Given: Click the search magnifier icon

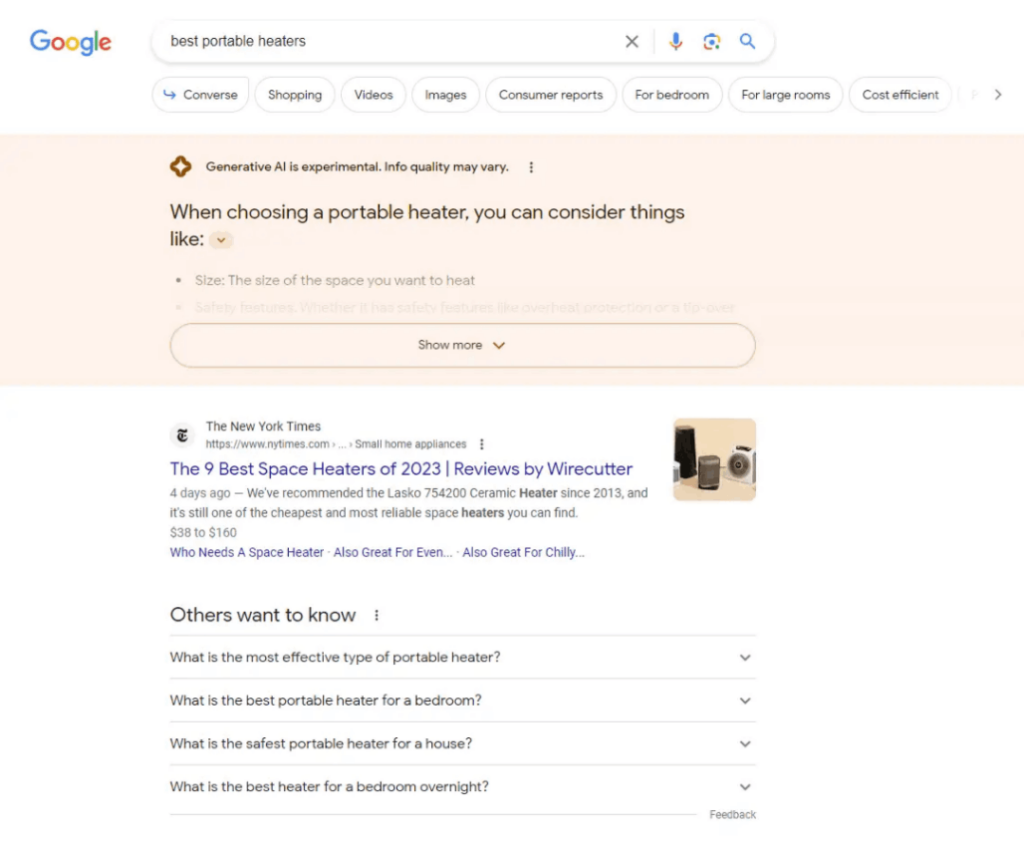Looking at the screenshot, I should (747, 41).
